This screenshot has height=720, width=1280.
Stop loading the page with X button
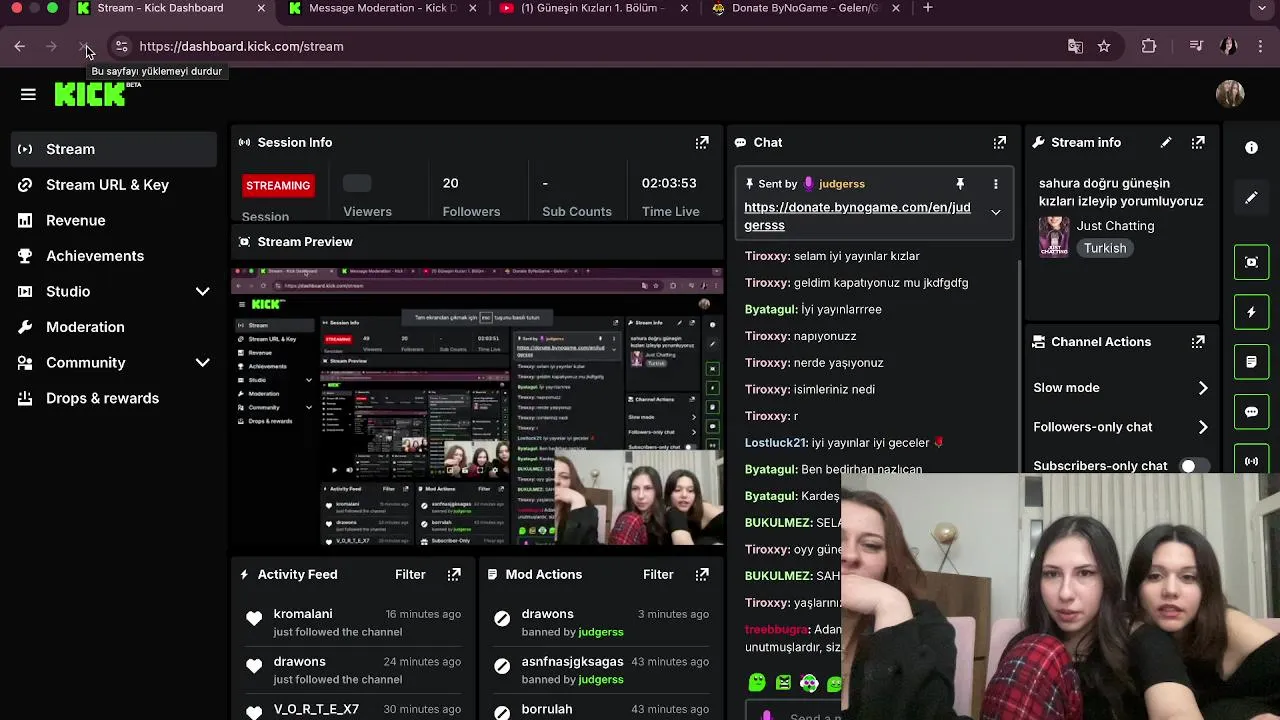[84, 46]
